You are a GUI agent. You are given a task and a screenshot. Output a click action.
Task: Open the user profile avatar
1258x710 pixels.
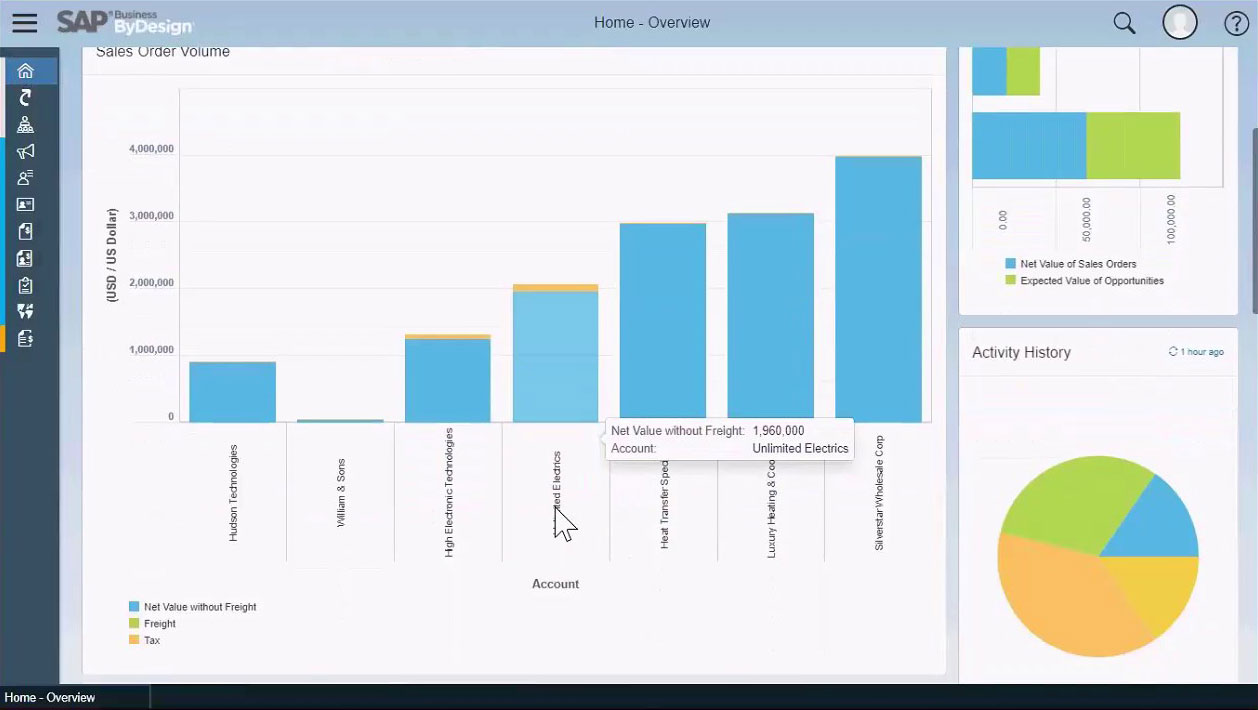1180,22
